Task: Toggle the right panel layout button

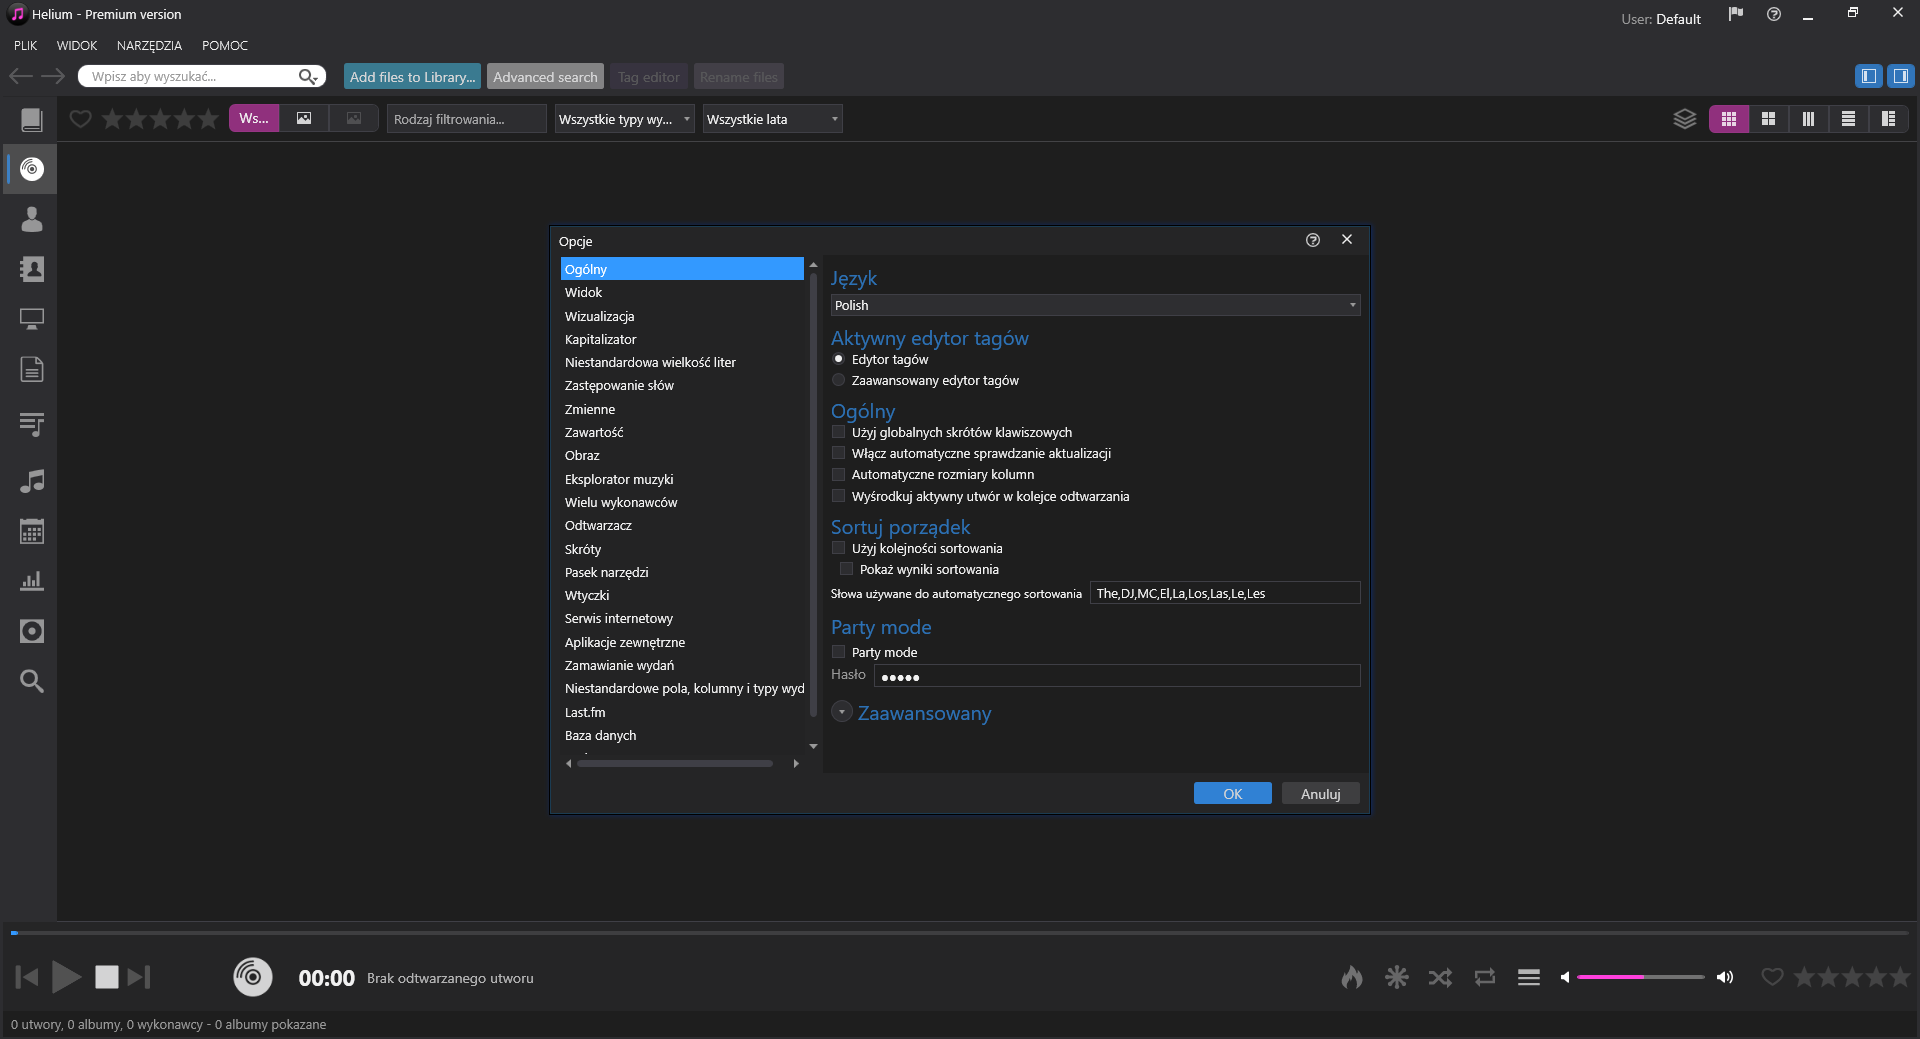Action: coord(1900,76)
